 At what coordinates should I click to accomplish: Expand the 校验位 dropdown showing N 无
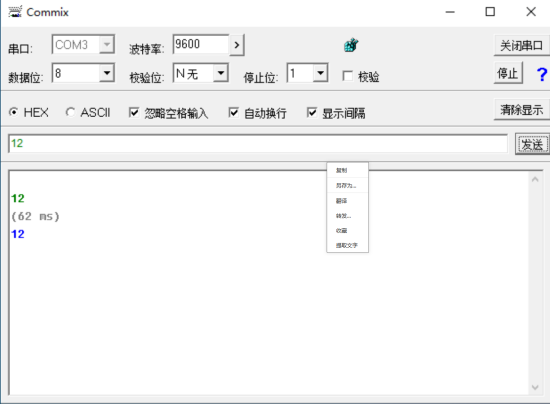pyautogui.click(x=221, y=73)
